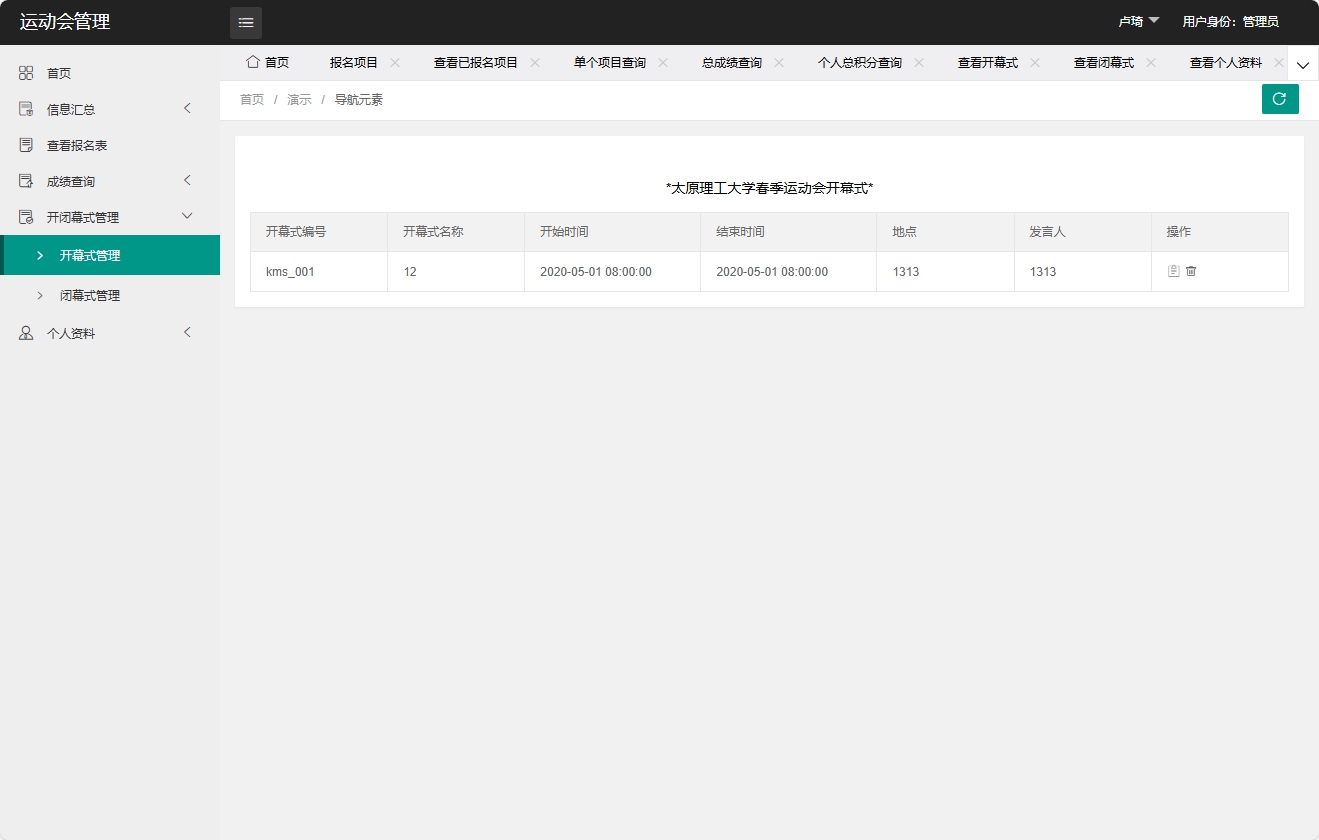Expand the 信息汇总 chevron

coord(187,108)
